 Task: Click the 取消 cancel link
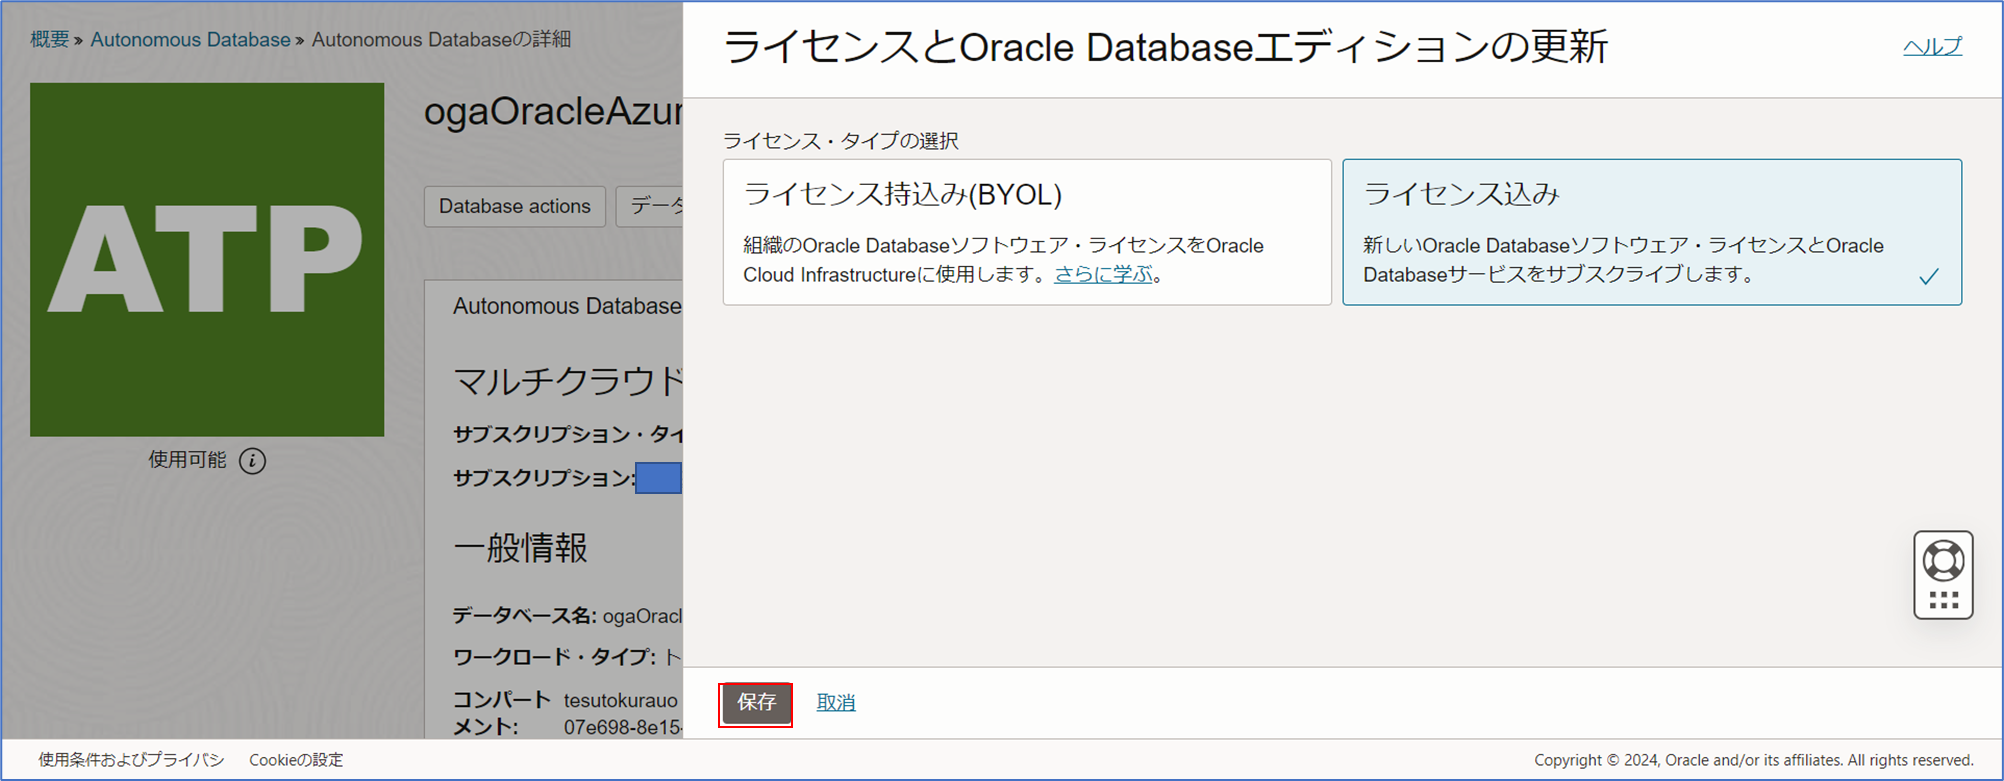836,703
